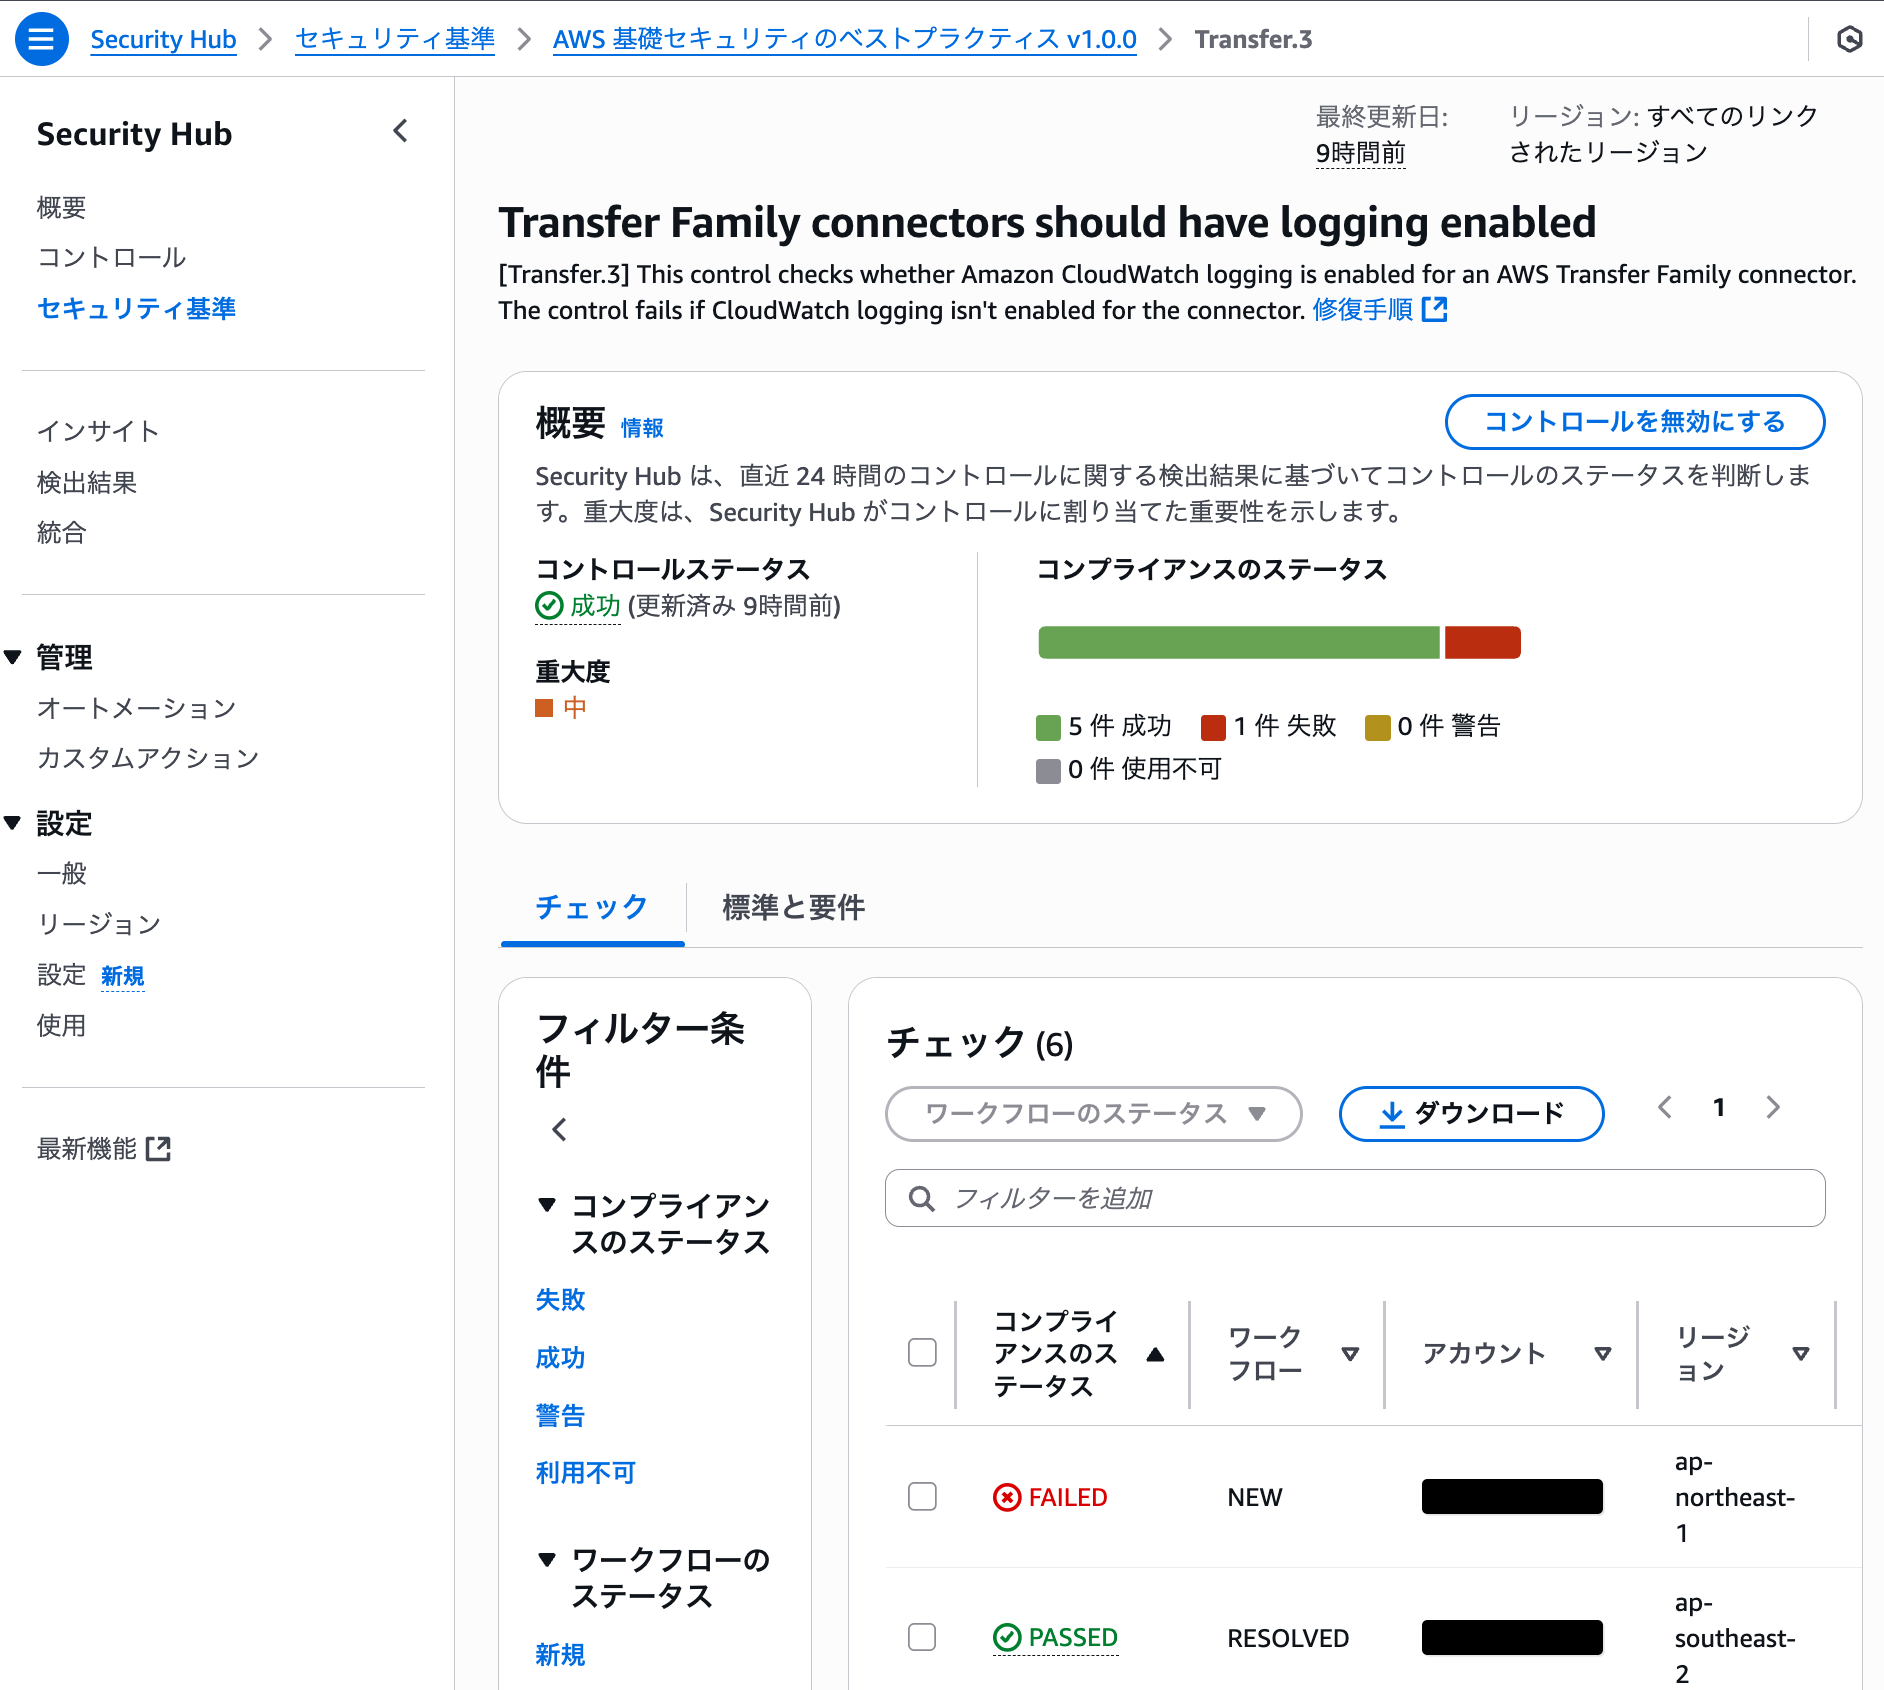Screen dimensions: 1884x1690
Task: Click the コントロールを無効にする button
Action: (x=1635, y=422)
